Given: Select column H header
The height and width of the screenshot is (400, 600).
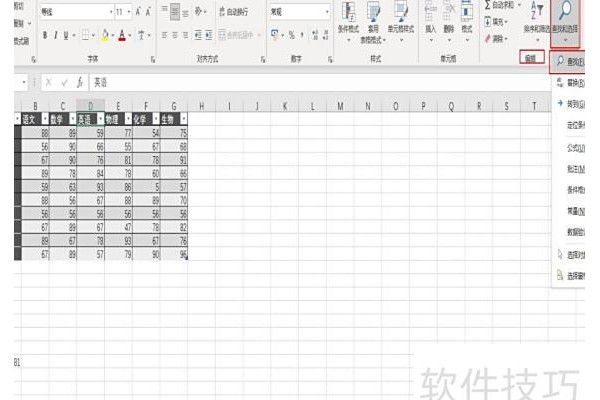Looking at the screenshot, I should click(x=201, y=106).
